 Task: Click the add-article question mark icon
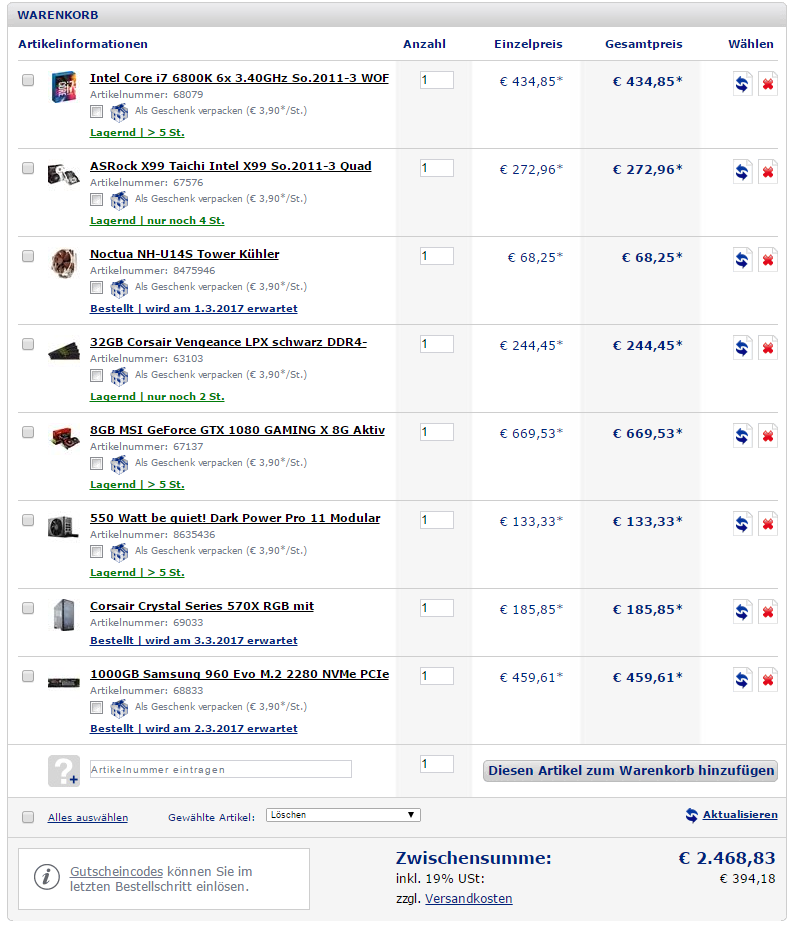[x=64, y=771]
